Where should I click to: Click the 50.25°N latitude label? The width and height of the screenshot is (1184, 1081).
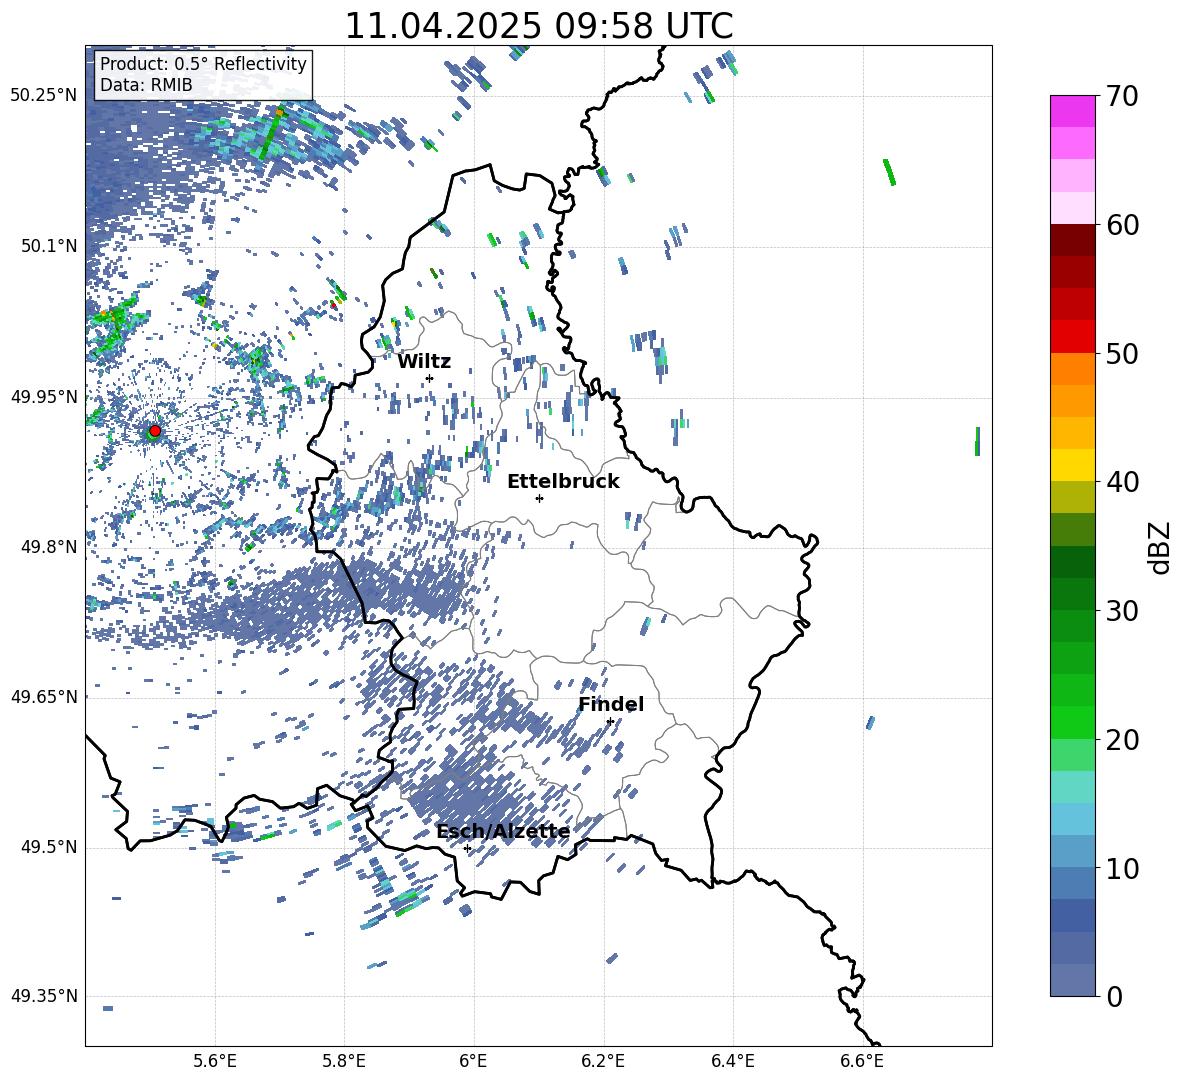point(44,96)
